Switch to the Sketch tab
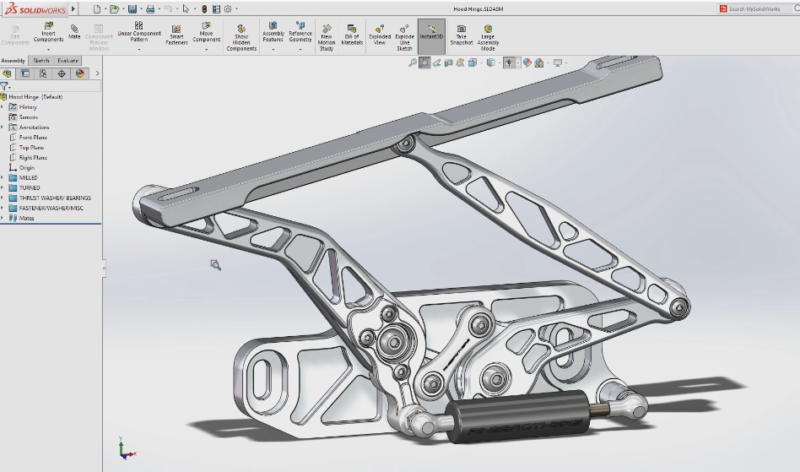800x472 pixels. (x=41, y=60)
